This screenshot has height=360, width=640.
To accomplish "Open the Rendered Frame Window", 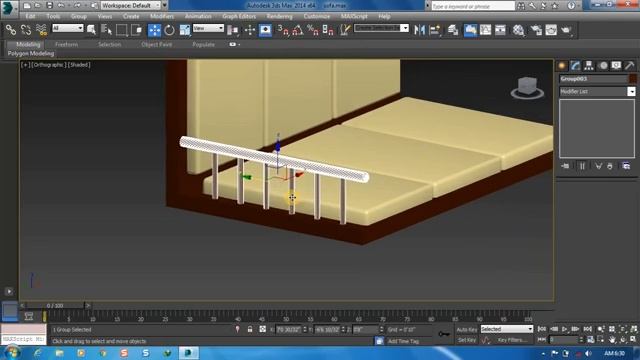I will [x=551, y=30].
